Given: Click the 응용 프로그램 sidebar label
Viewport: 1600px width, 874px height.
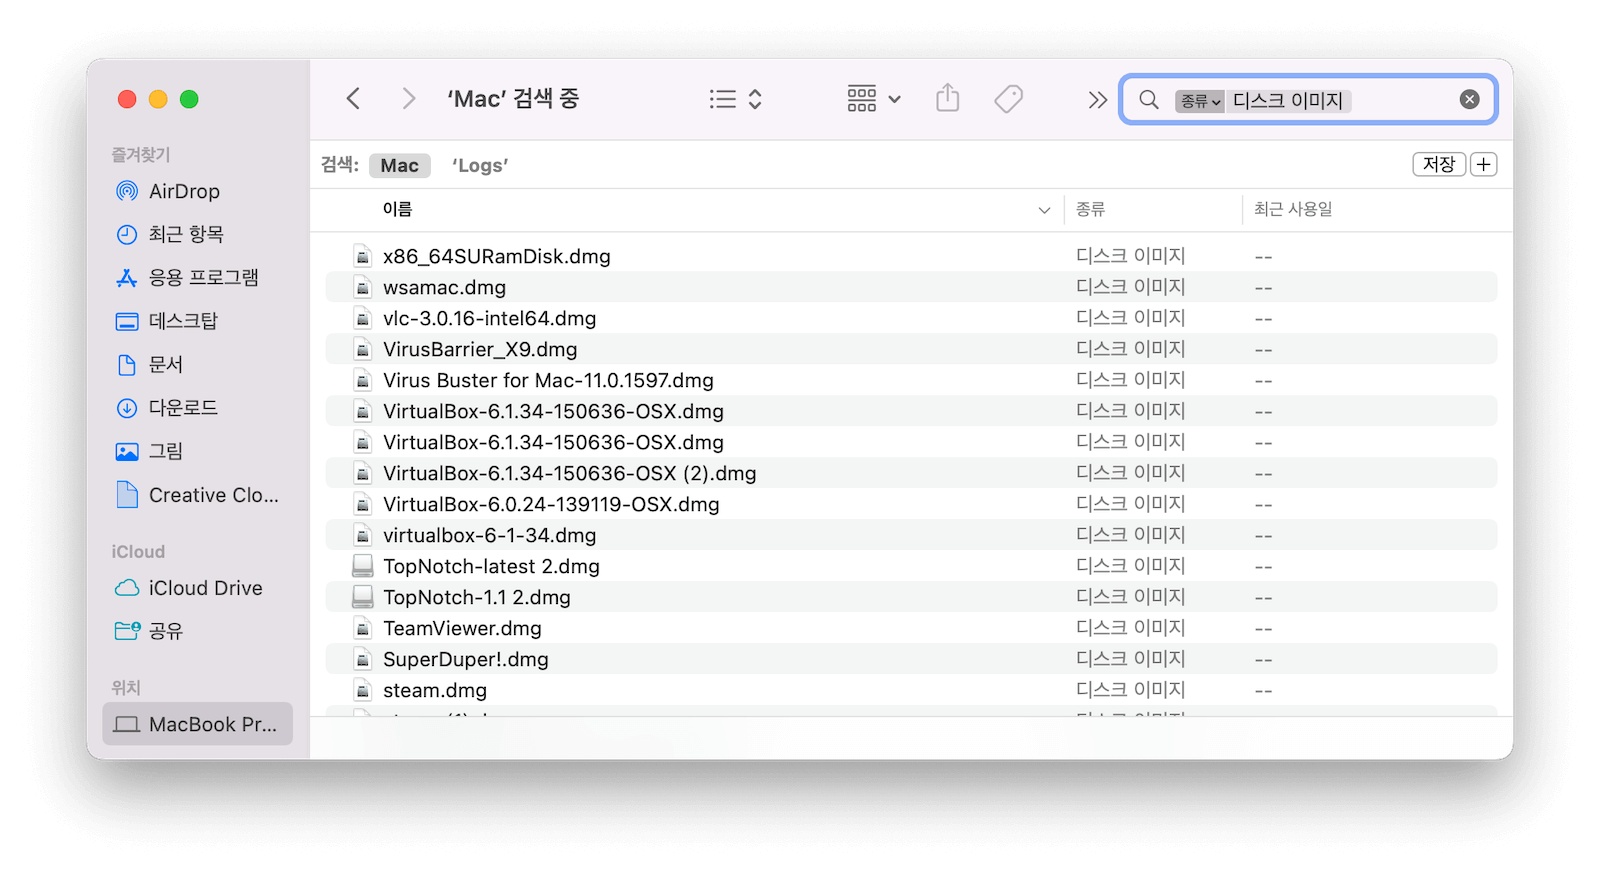Looking at the screenshot, I should 204,277.
